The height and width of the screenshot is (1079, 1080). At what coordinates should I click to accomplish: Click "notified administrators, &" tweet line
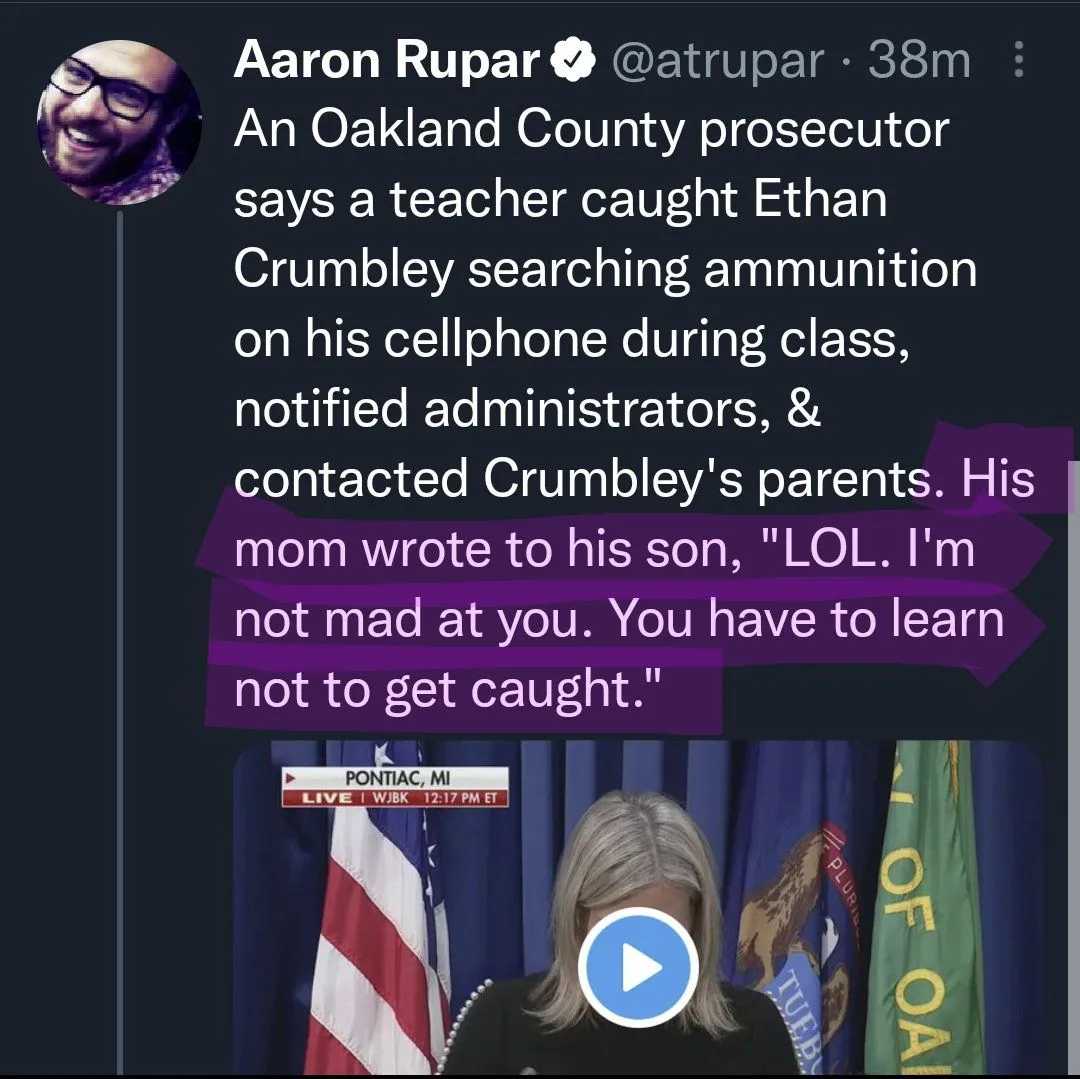527,410
